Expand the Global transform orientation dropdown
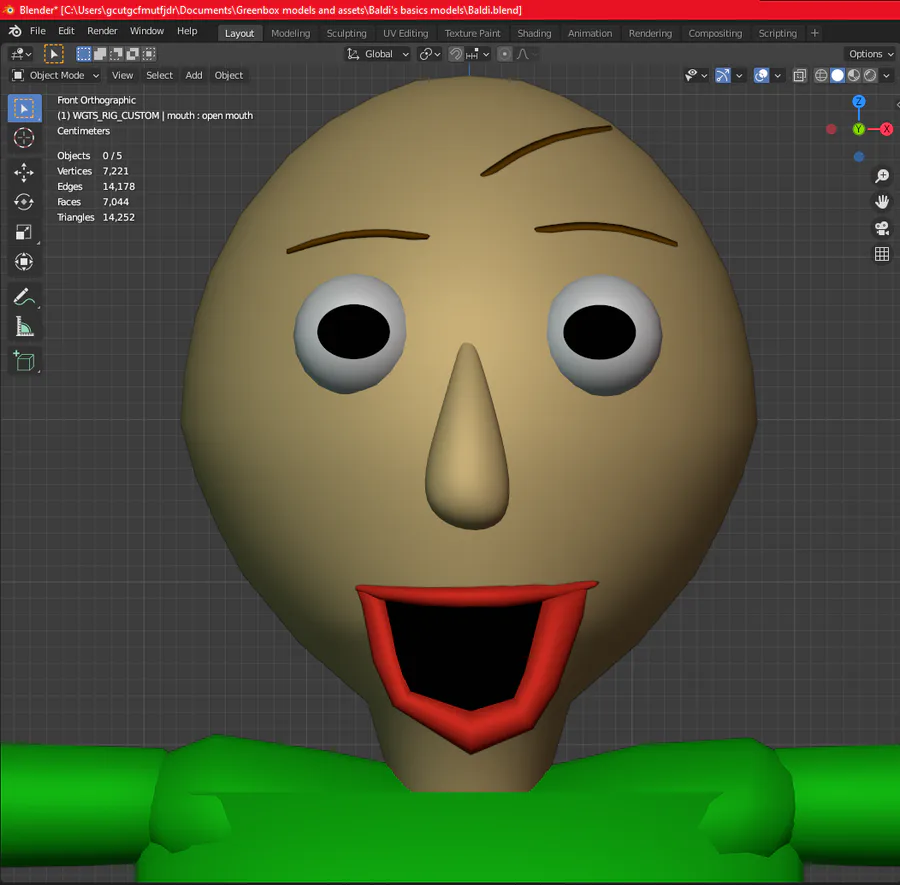 coord(378,54)
